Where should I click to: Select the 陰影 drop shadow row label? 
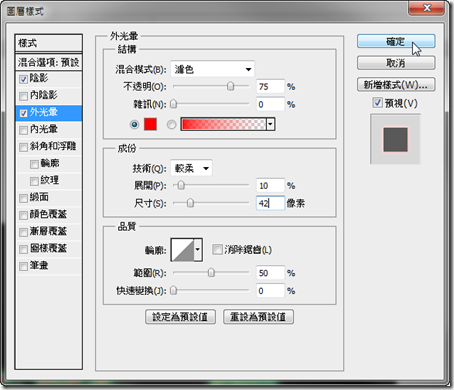(x=39, y=78)
